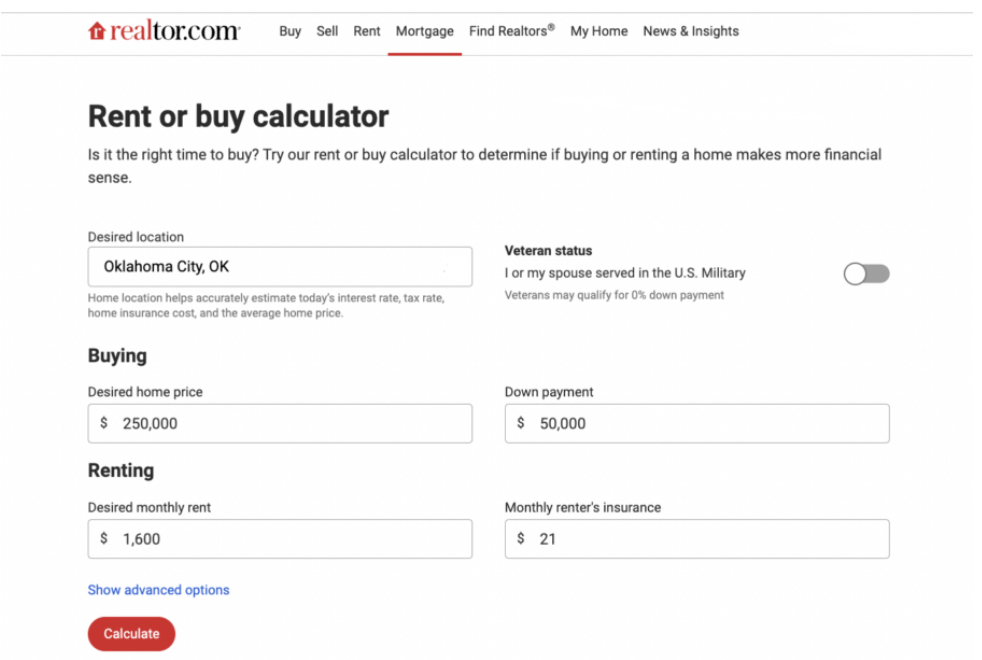The width and height of the screenshot is (982, 660).
Task: Open News & Insights menu
Action: pyautogui.click(x=691, y=31)
